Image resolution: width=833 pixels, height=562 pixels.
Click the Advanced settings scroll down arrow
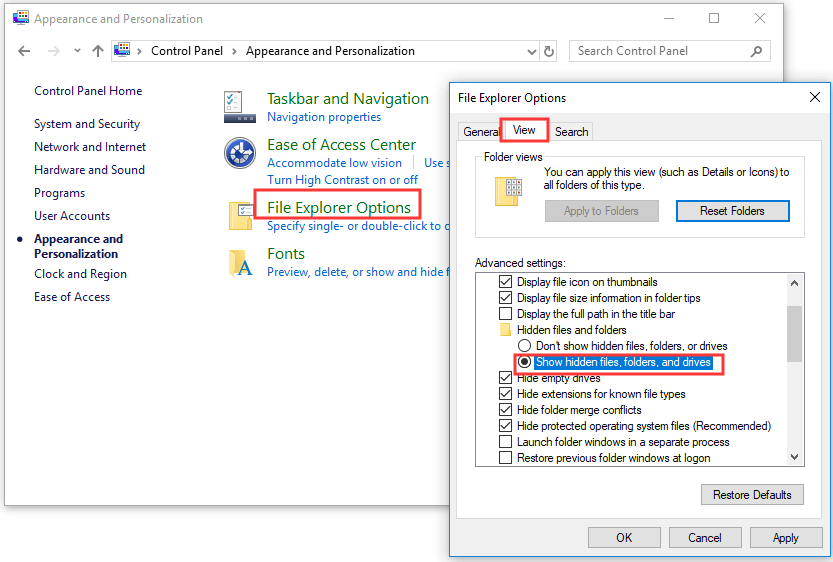click(x=794, y=457)
